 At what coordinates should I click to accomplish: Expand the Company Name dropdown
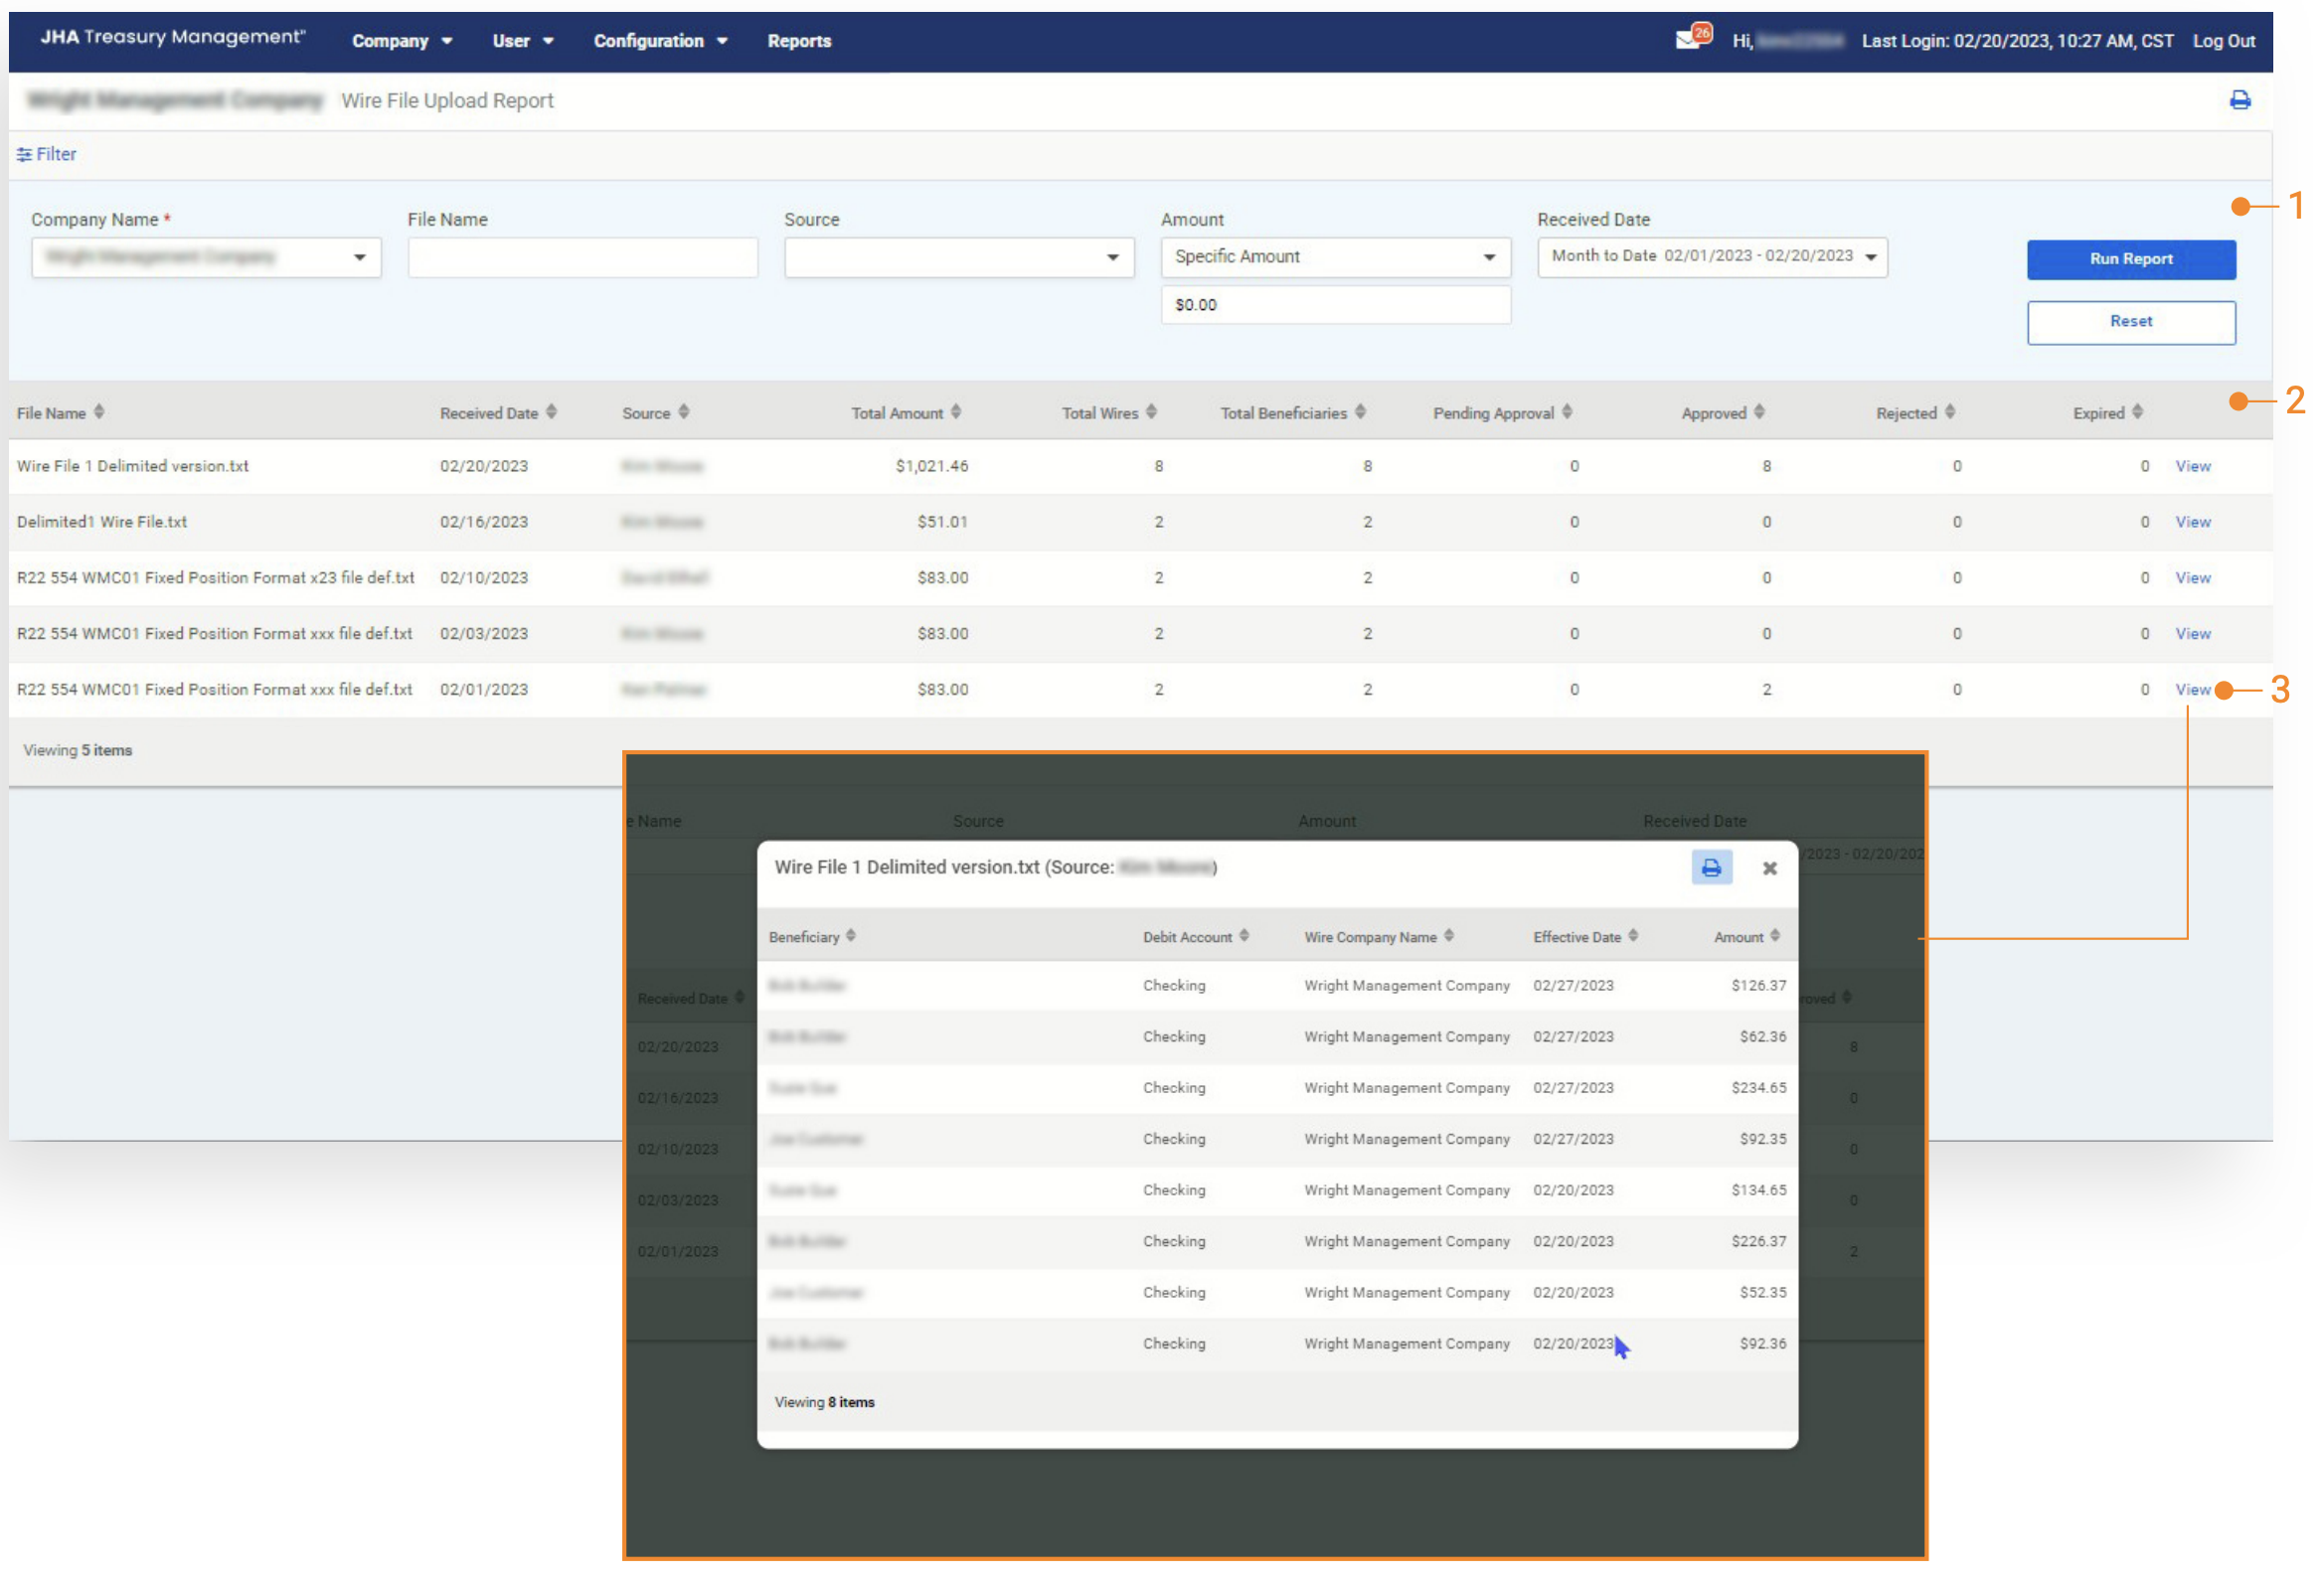(206, 257)
